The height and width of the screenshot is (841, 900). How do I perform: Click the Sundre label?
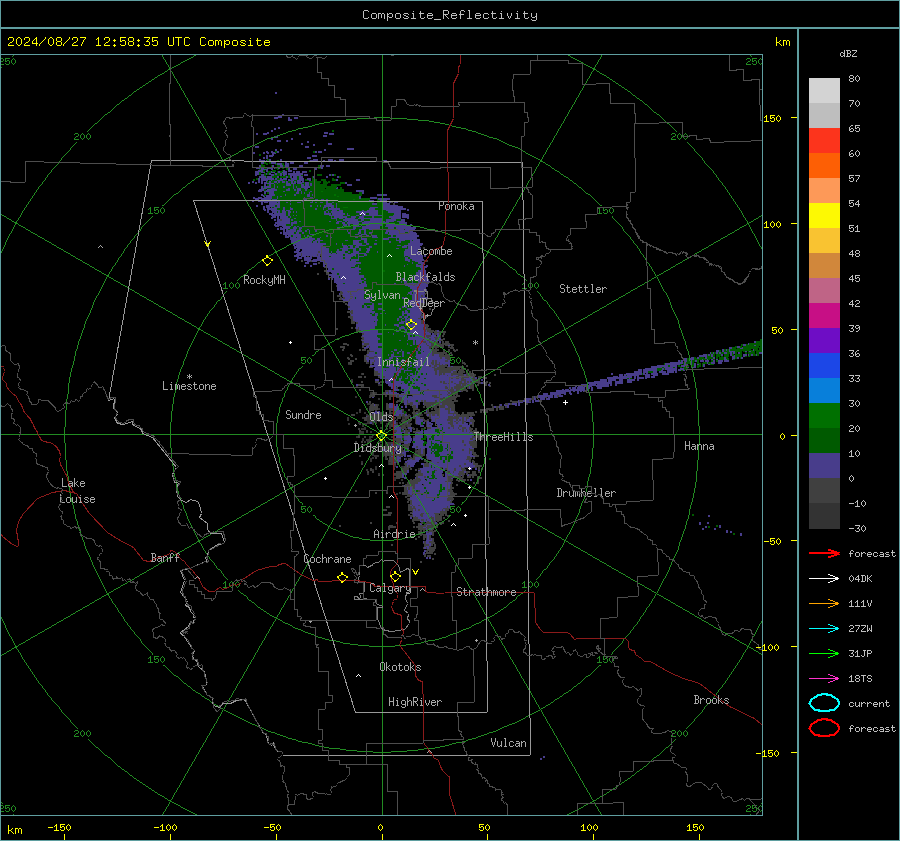click(303, 414)
